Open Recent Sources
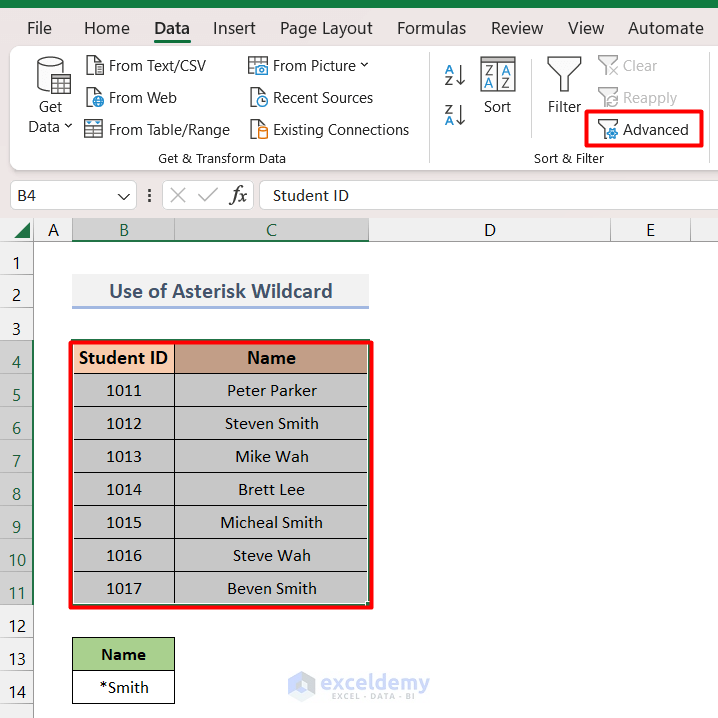718x718 pixels. click(x=311, y=98)
